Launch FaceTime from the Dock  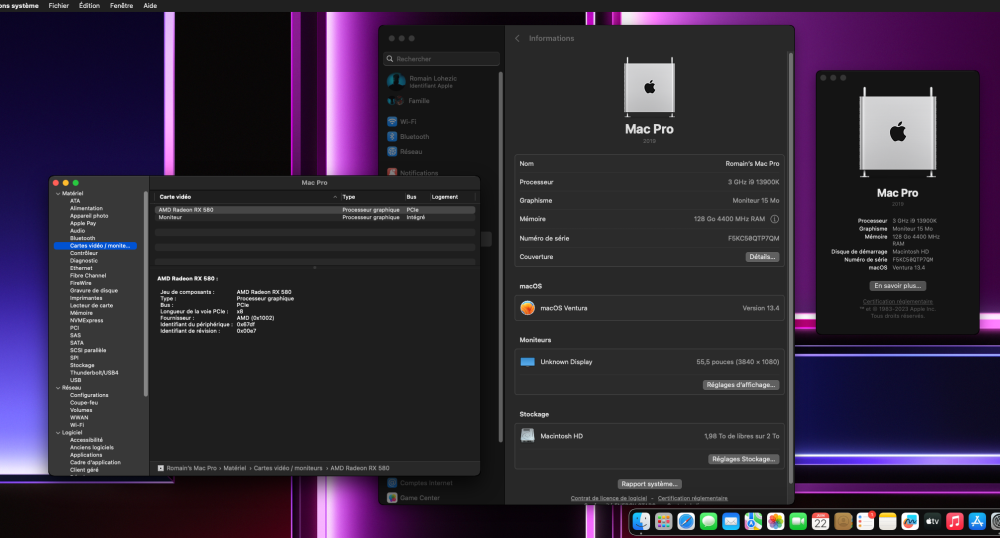pos(798,521)
